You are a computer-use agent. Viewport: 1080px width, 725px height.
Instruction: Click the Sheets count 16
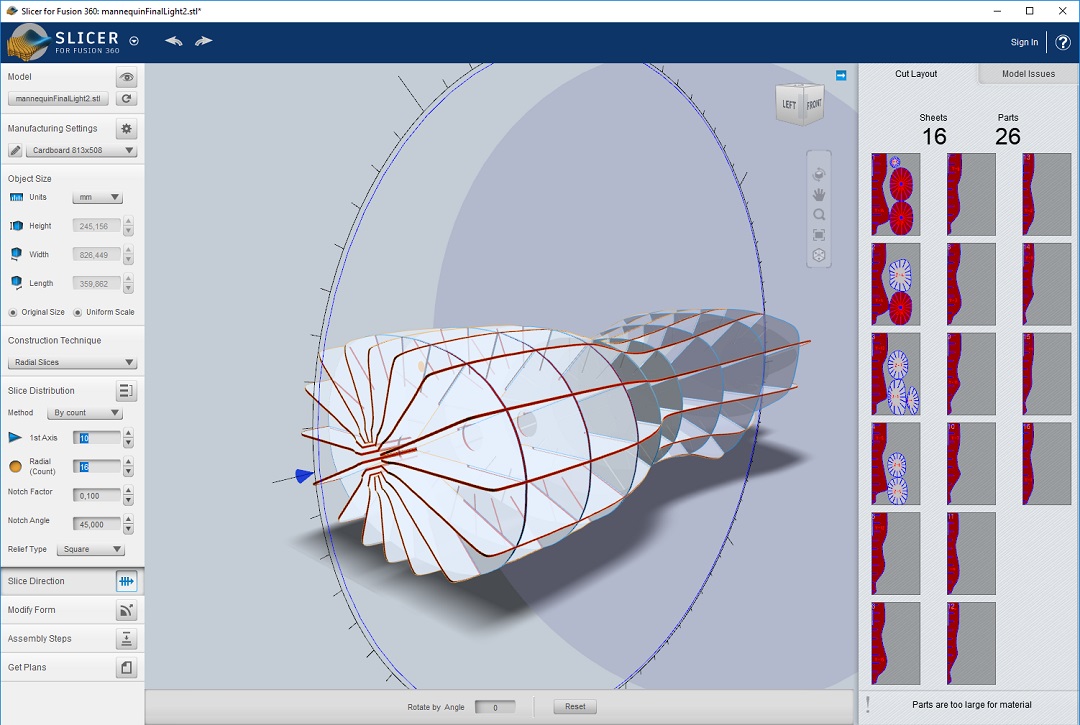tap(934, 136)
